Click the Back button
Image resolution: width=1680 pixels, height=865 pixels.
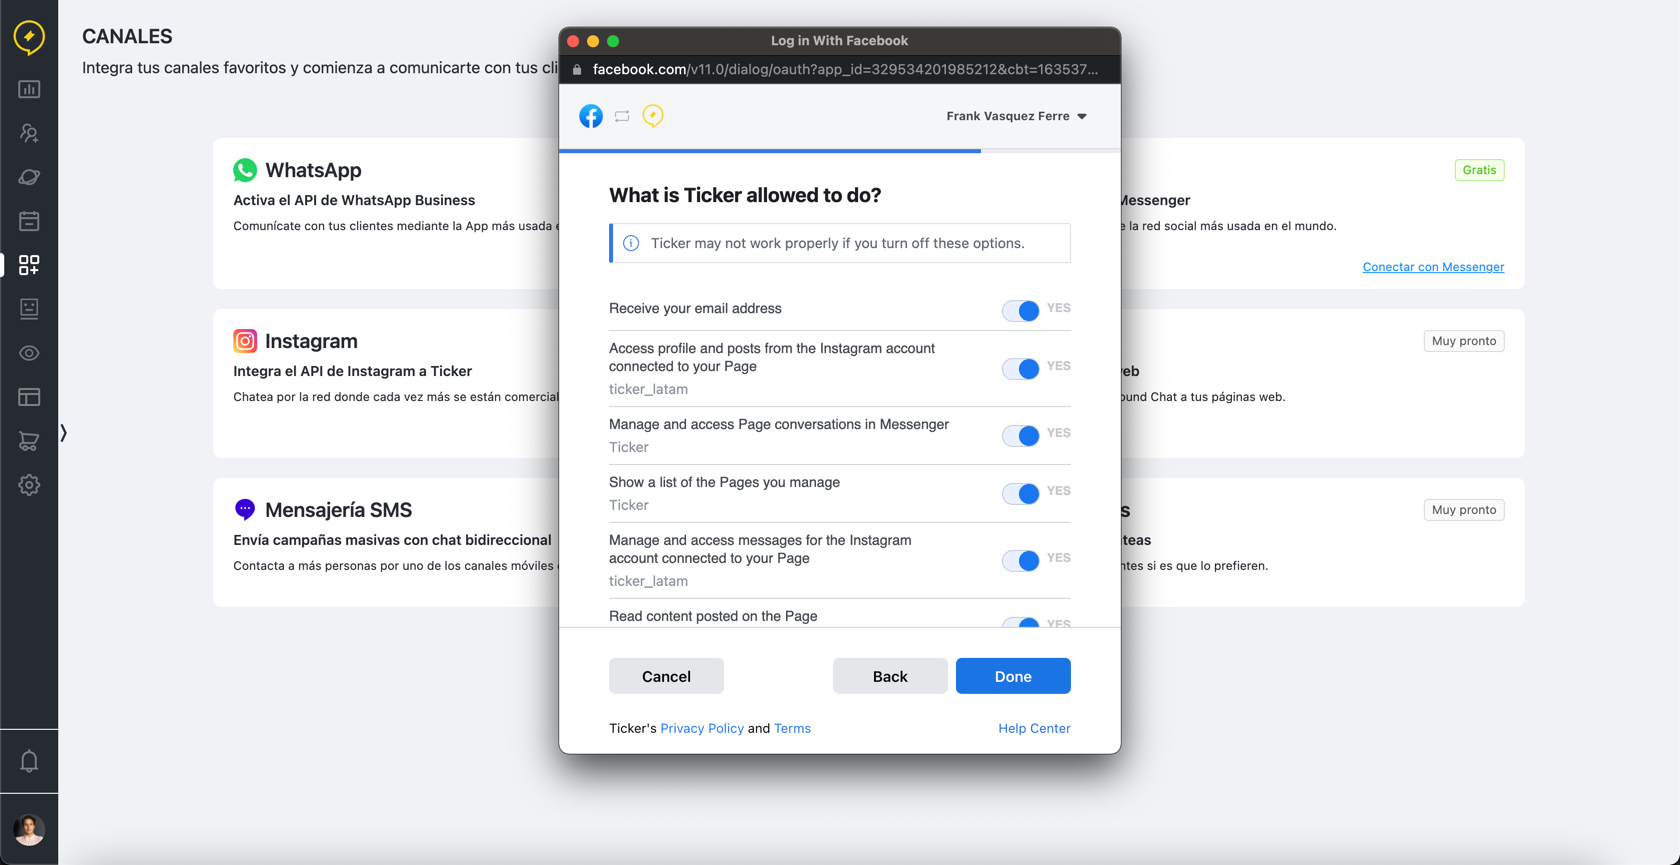tap(890, 676)
